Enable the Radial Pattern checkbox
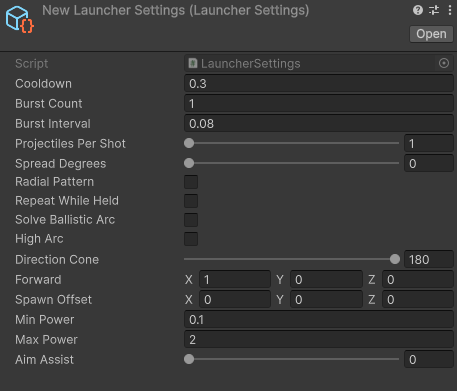This screenshot has height=391, width=457. click(191, 182)
